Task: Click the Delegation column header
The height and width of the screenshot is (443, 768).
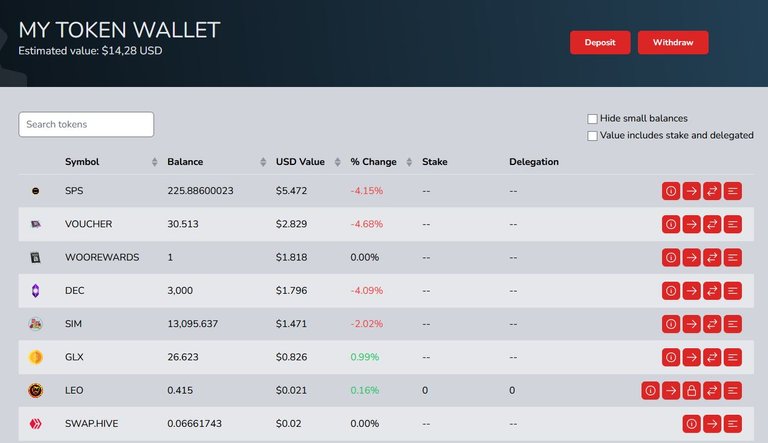Action: click(534, 162)
